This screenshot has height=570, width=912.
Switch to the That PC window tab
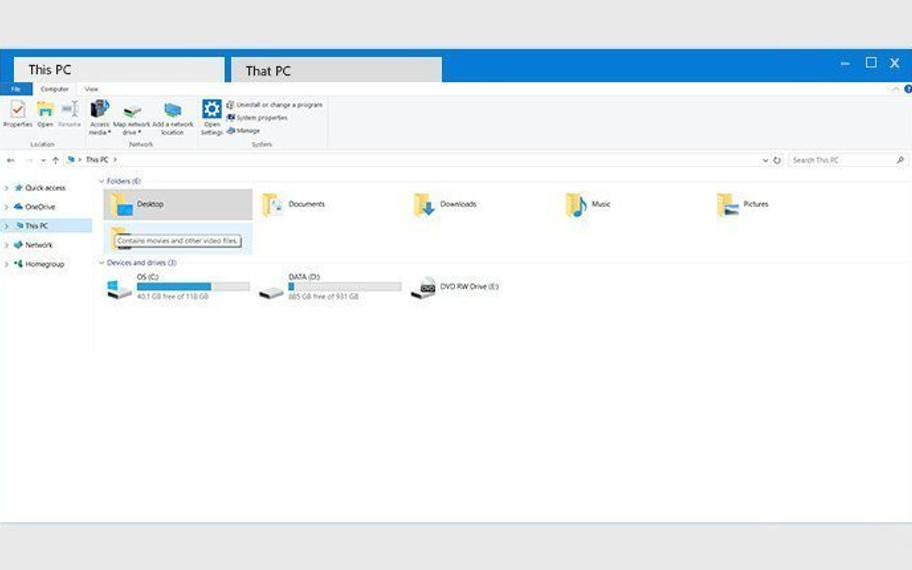coord(337,70)
